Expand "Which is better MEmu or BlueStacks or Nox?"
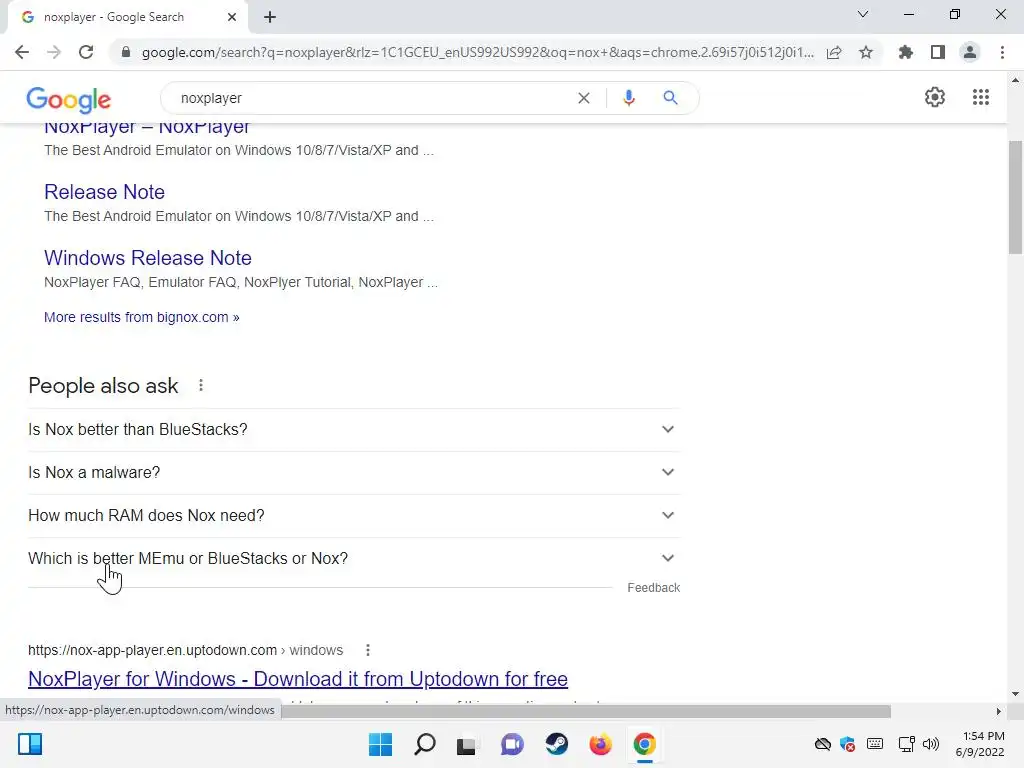The width and height of the screenshot is (1024, 768). [354, 559]
